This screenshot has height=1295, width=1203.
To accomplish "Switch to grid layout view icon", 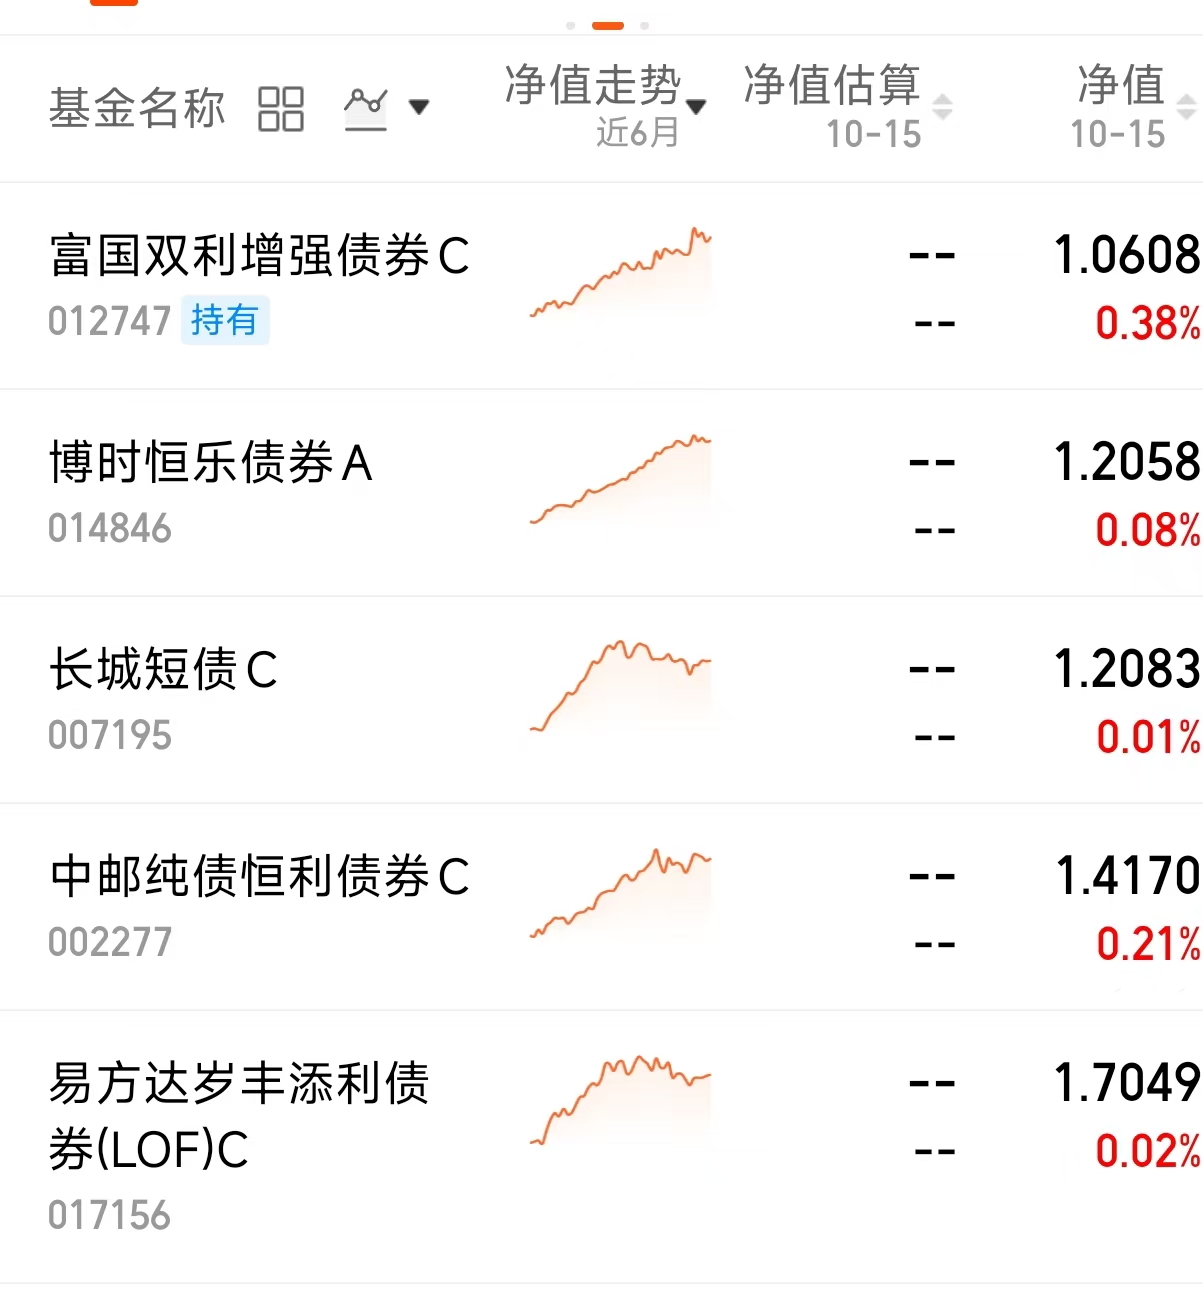I will coord(281,109).
